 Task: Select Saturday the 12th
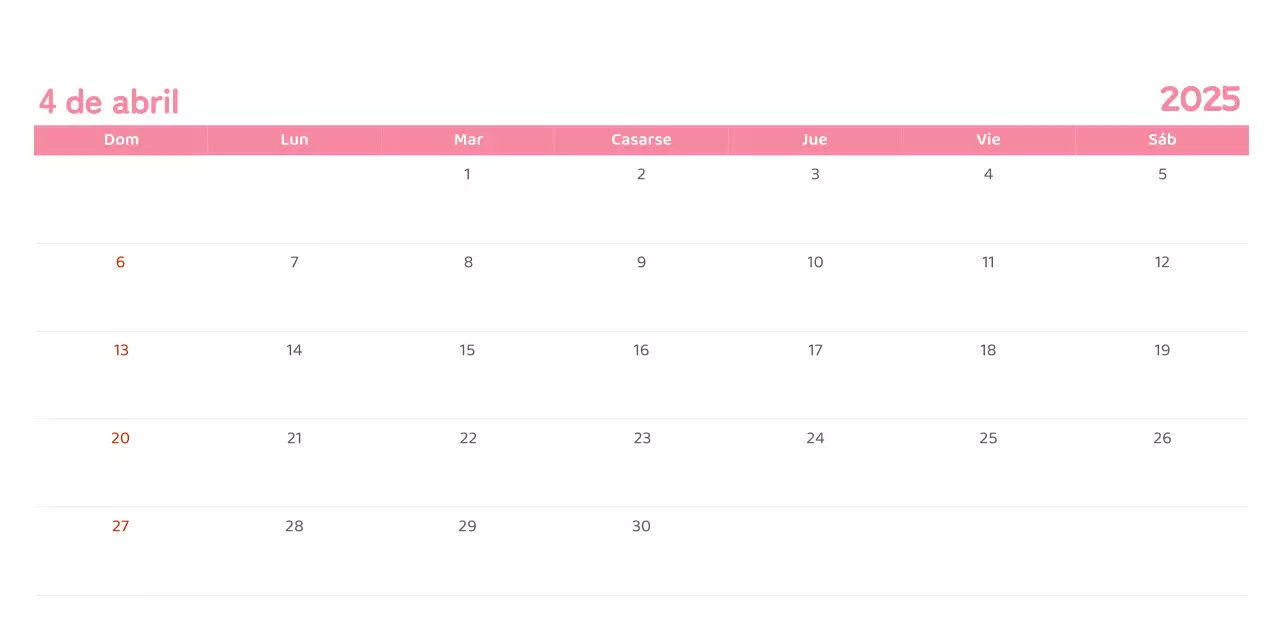(1162, 262)
